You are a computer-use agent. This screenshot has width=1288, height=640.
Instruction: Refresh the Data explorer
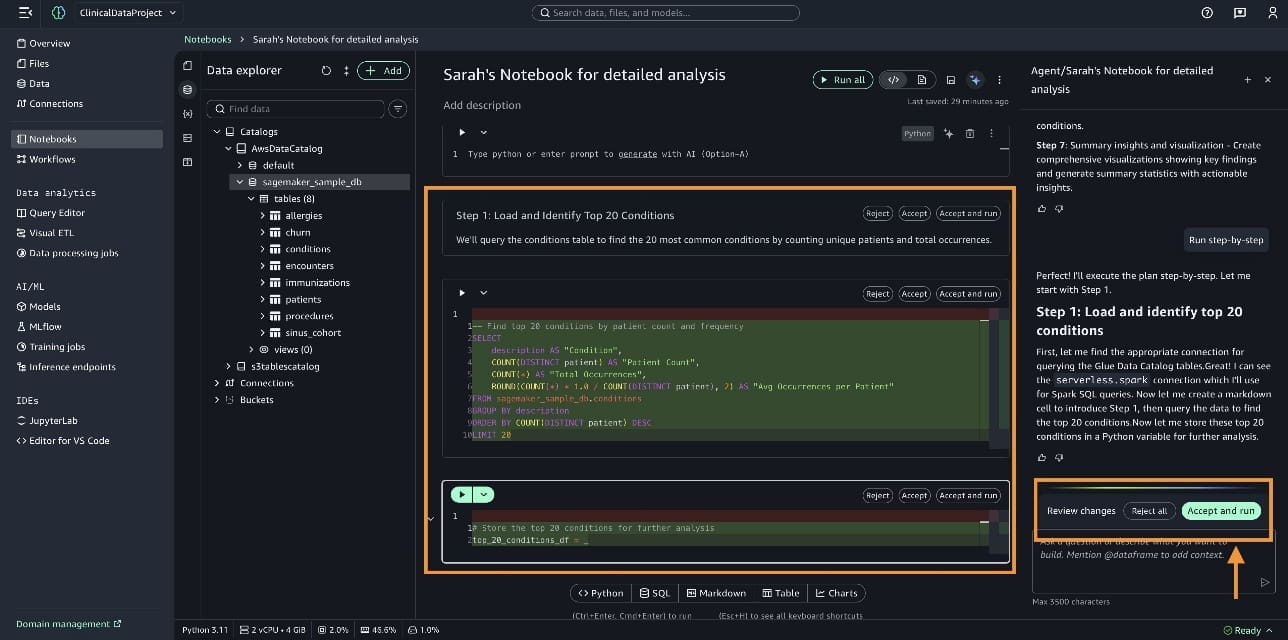(x=326, y=71)
